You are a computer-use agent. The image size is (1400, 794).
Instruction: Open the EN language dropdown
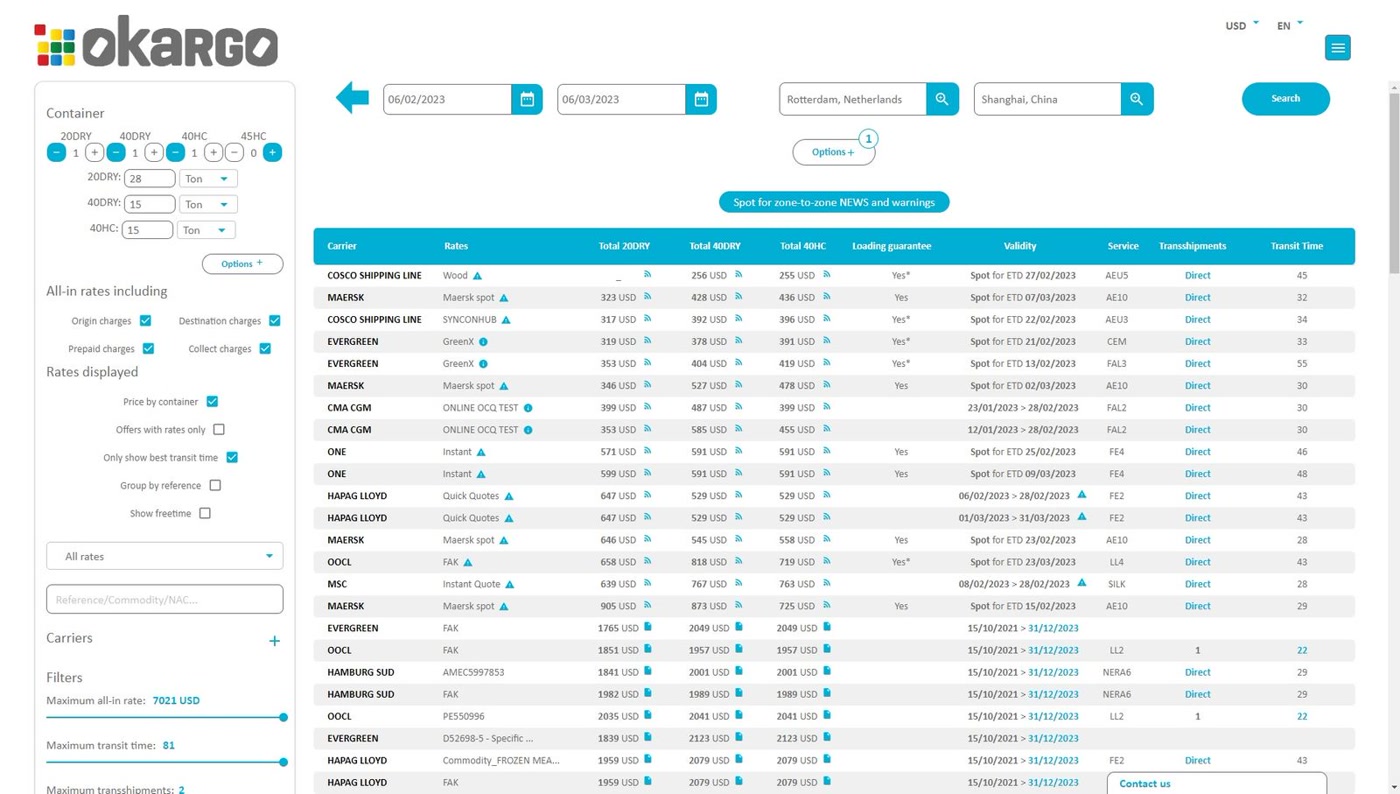click(x=1290, y=25)
